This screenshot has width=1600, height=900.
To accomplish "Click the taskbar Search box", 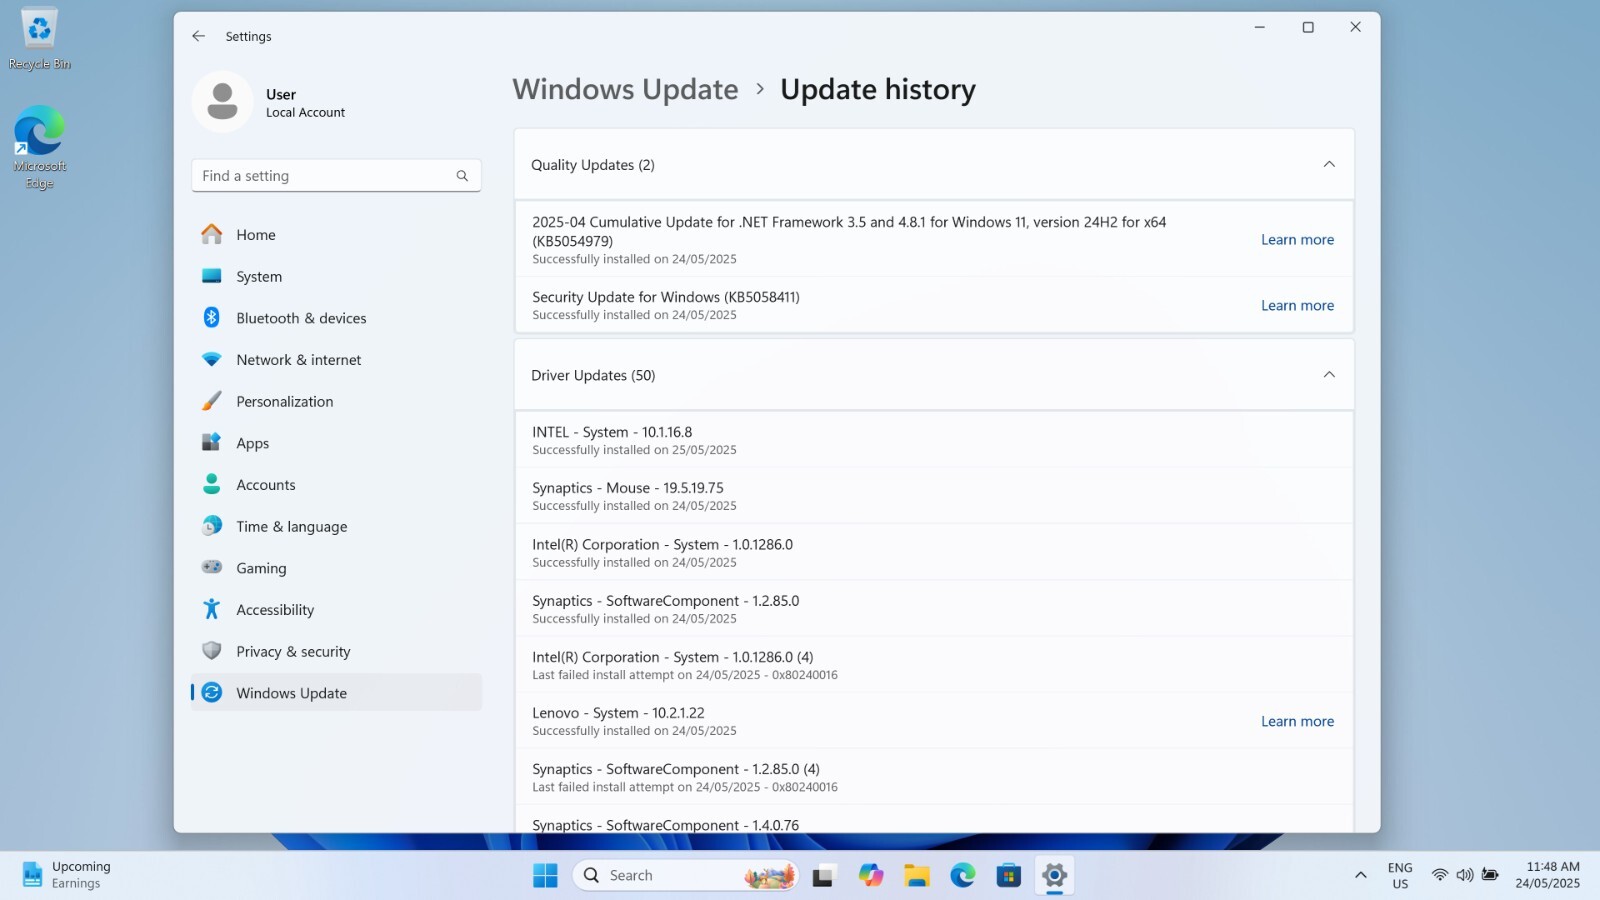I will [686, 876].
